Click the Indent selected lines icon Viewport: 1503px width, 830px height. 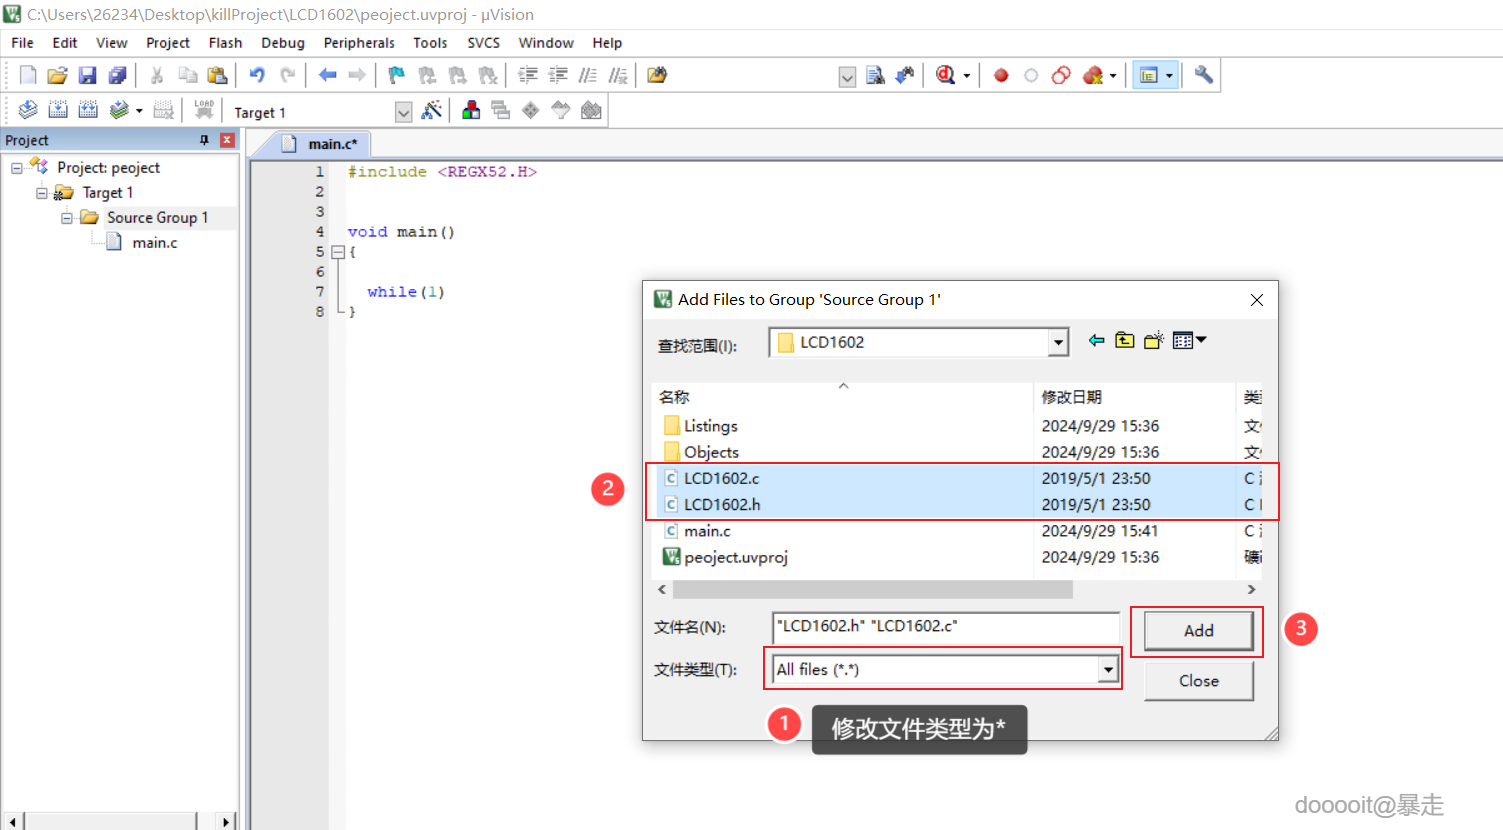(x=528, y=75)
